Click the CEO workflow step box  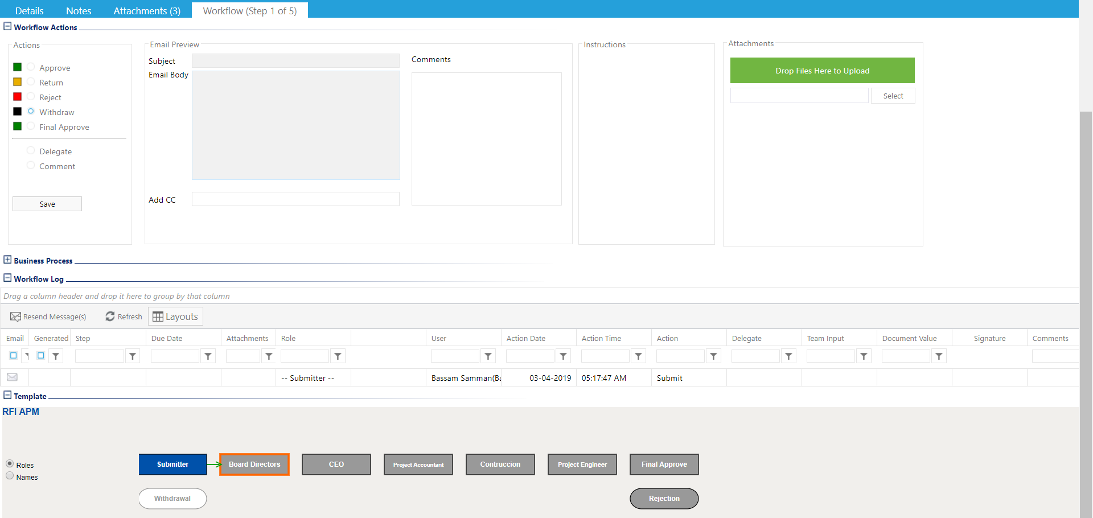(x=337, y=464)
